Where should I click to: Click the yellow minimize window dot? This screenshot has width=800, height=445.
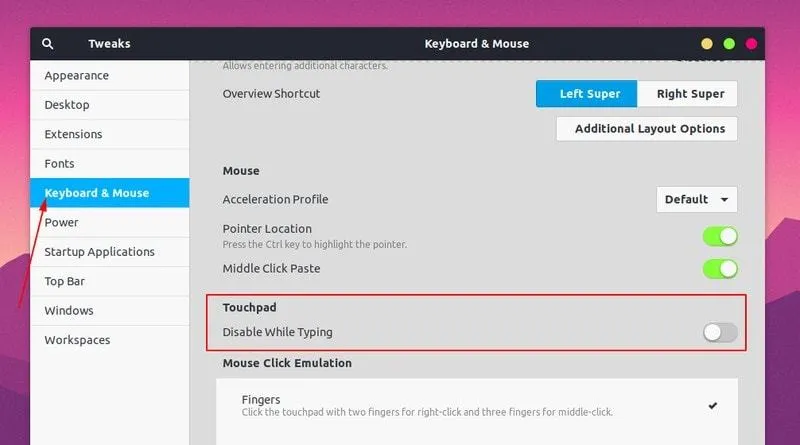[707, 44]
